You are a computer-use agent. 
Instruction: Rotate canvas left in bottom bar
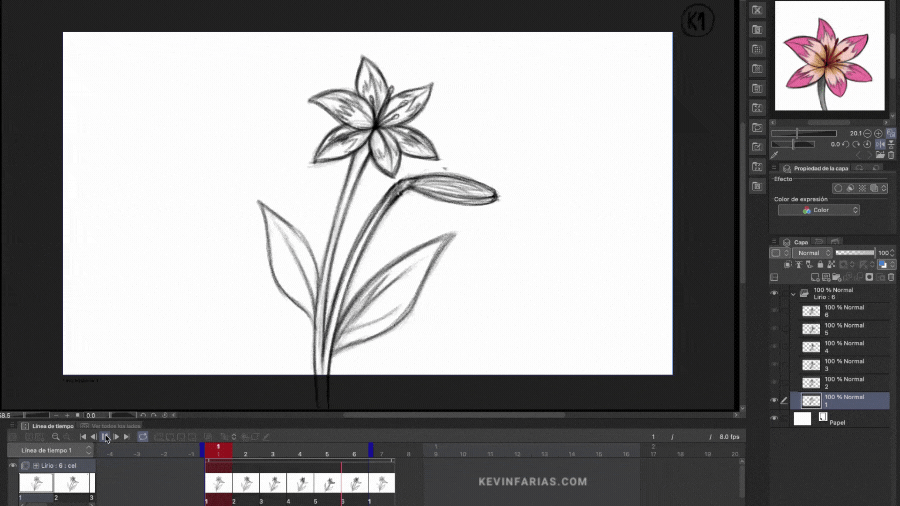143,415
